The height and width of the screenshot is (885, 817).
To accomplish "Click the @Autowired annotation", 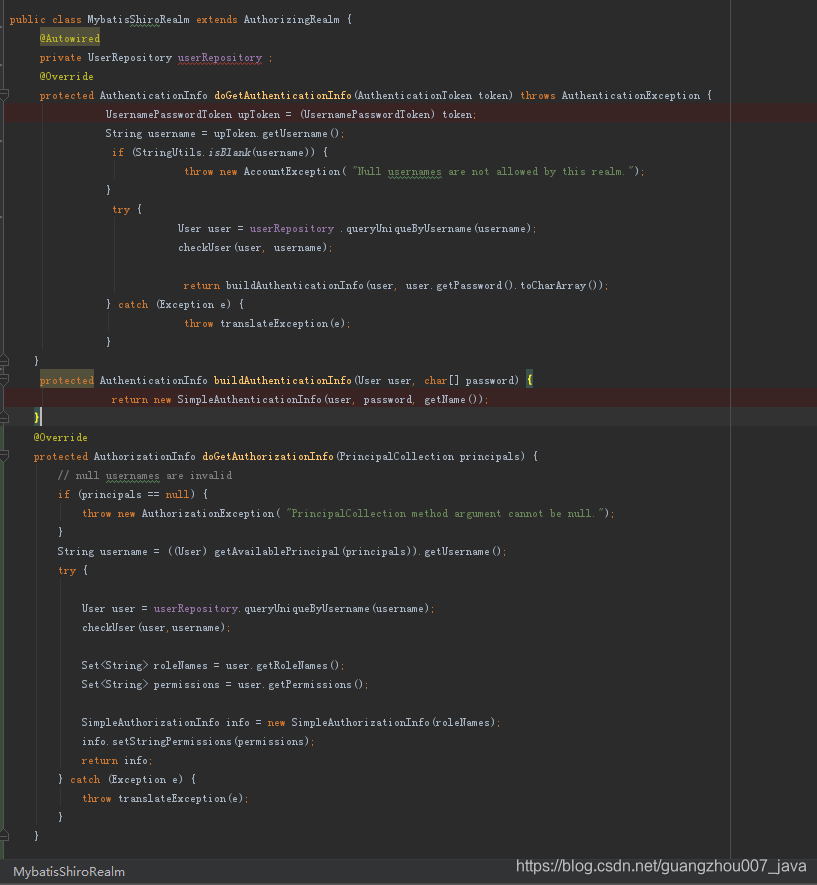I will (70, 38).
